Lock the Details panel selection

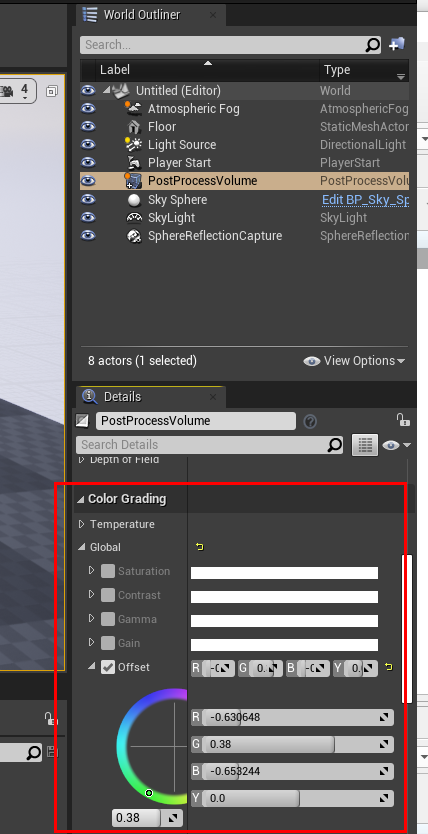point(403,420)
